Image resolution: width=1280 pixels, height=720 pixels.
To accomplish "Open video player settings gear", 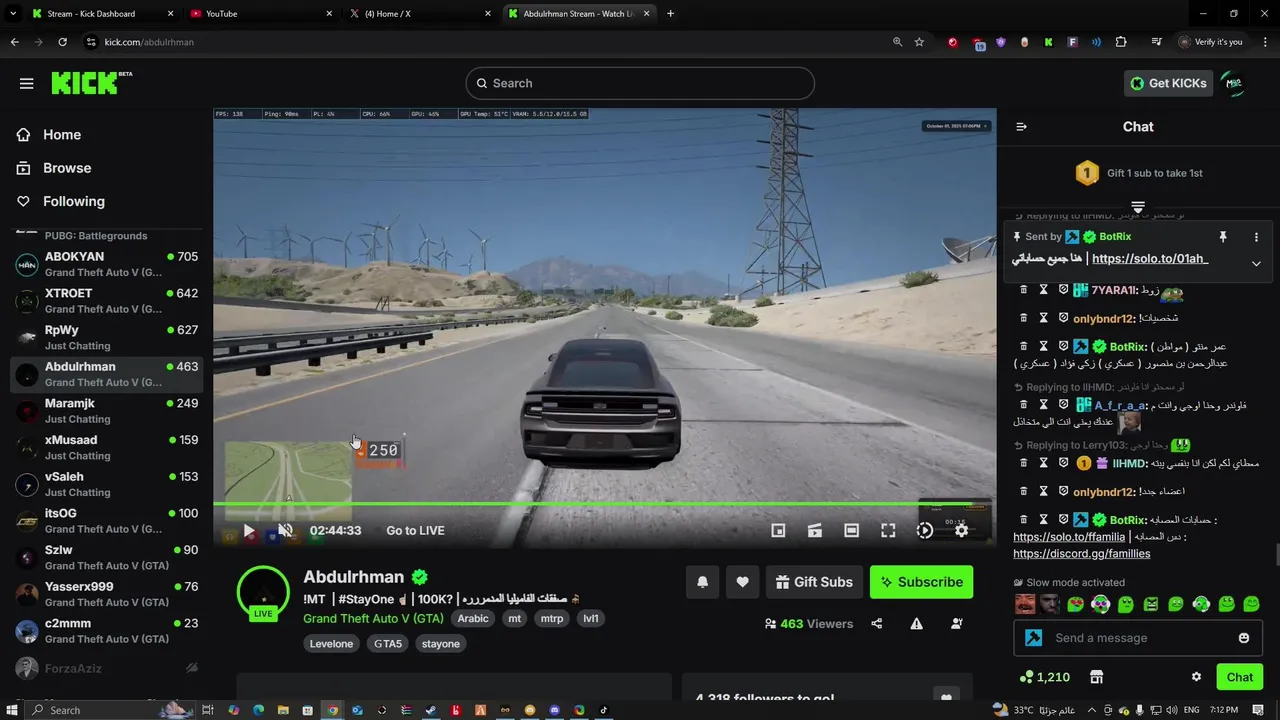I will click(961, 531).
